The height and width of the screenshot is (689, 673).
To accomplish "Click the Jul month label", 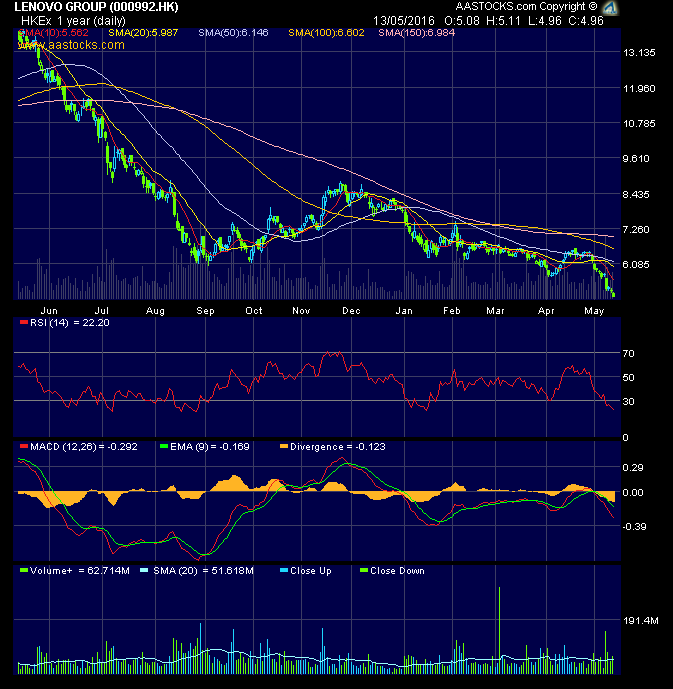I will tap(102, 311).
